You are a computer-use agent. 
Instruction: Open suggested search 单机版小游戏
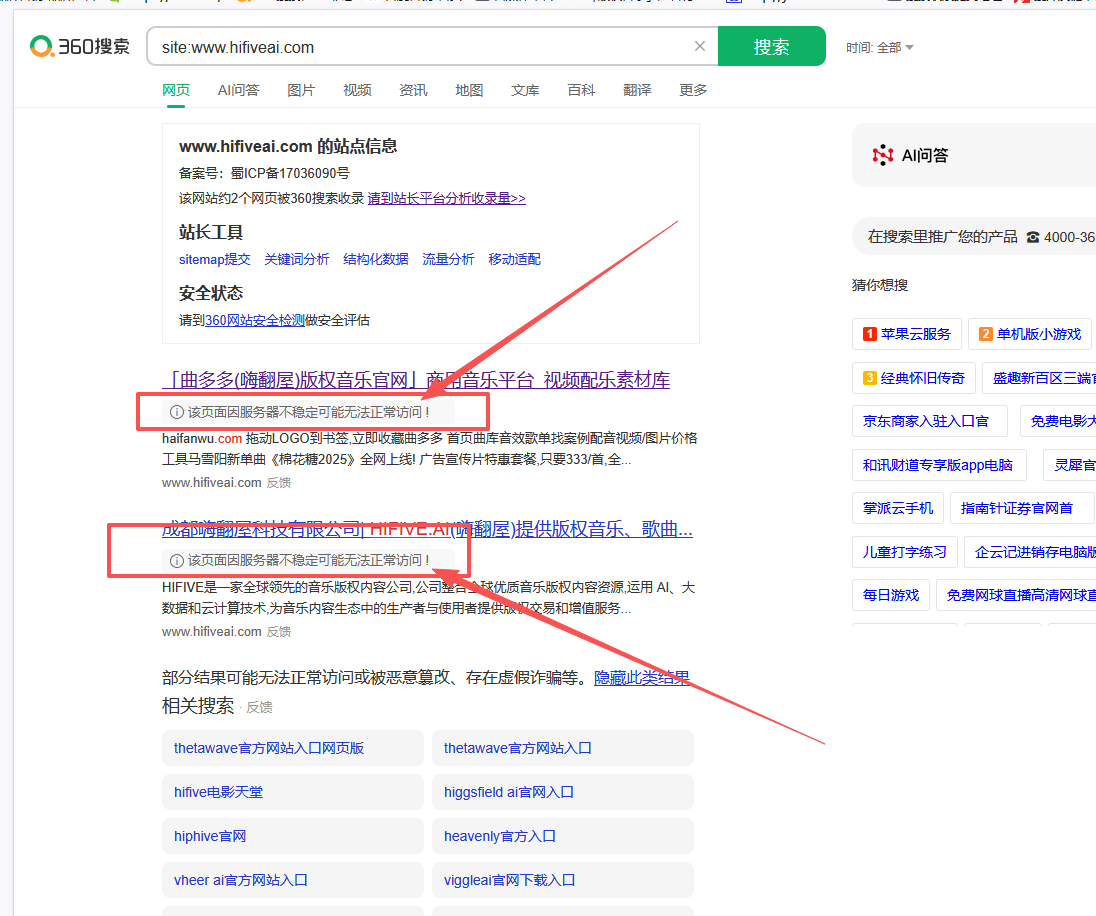(1032, 334)
